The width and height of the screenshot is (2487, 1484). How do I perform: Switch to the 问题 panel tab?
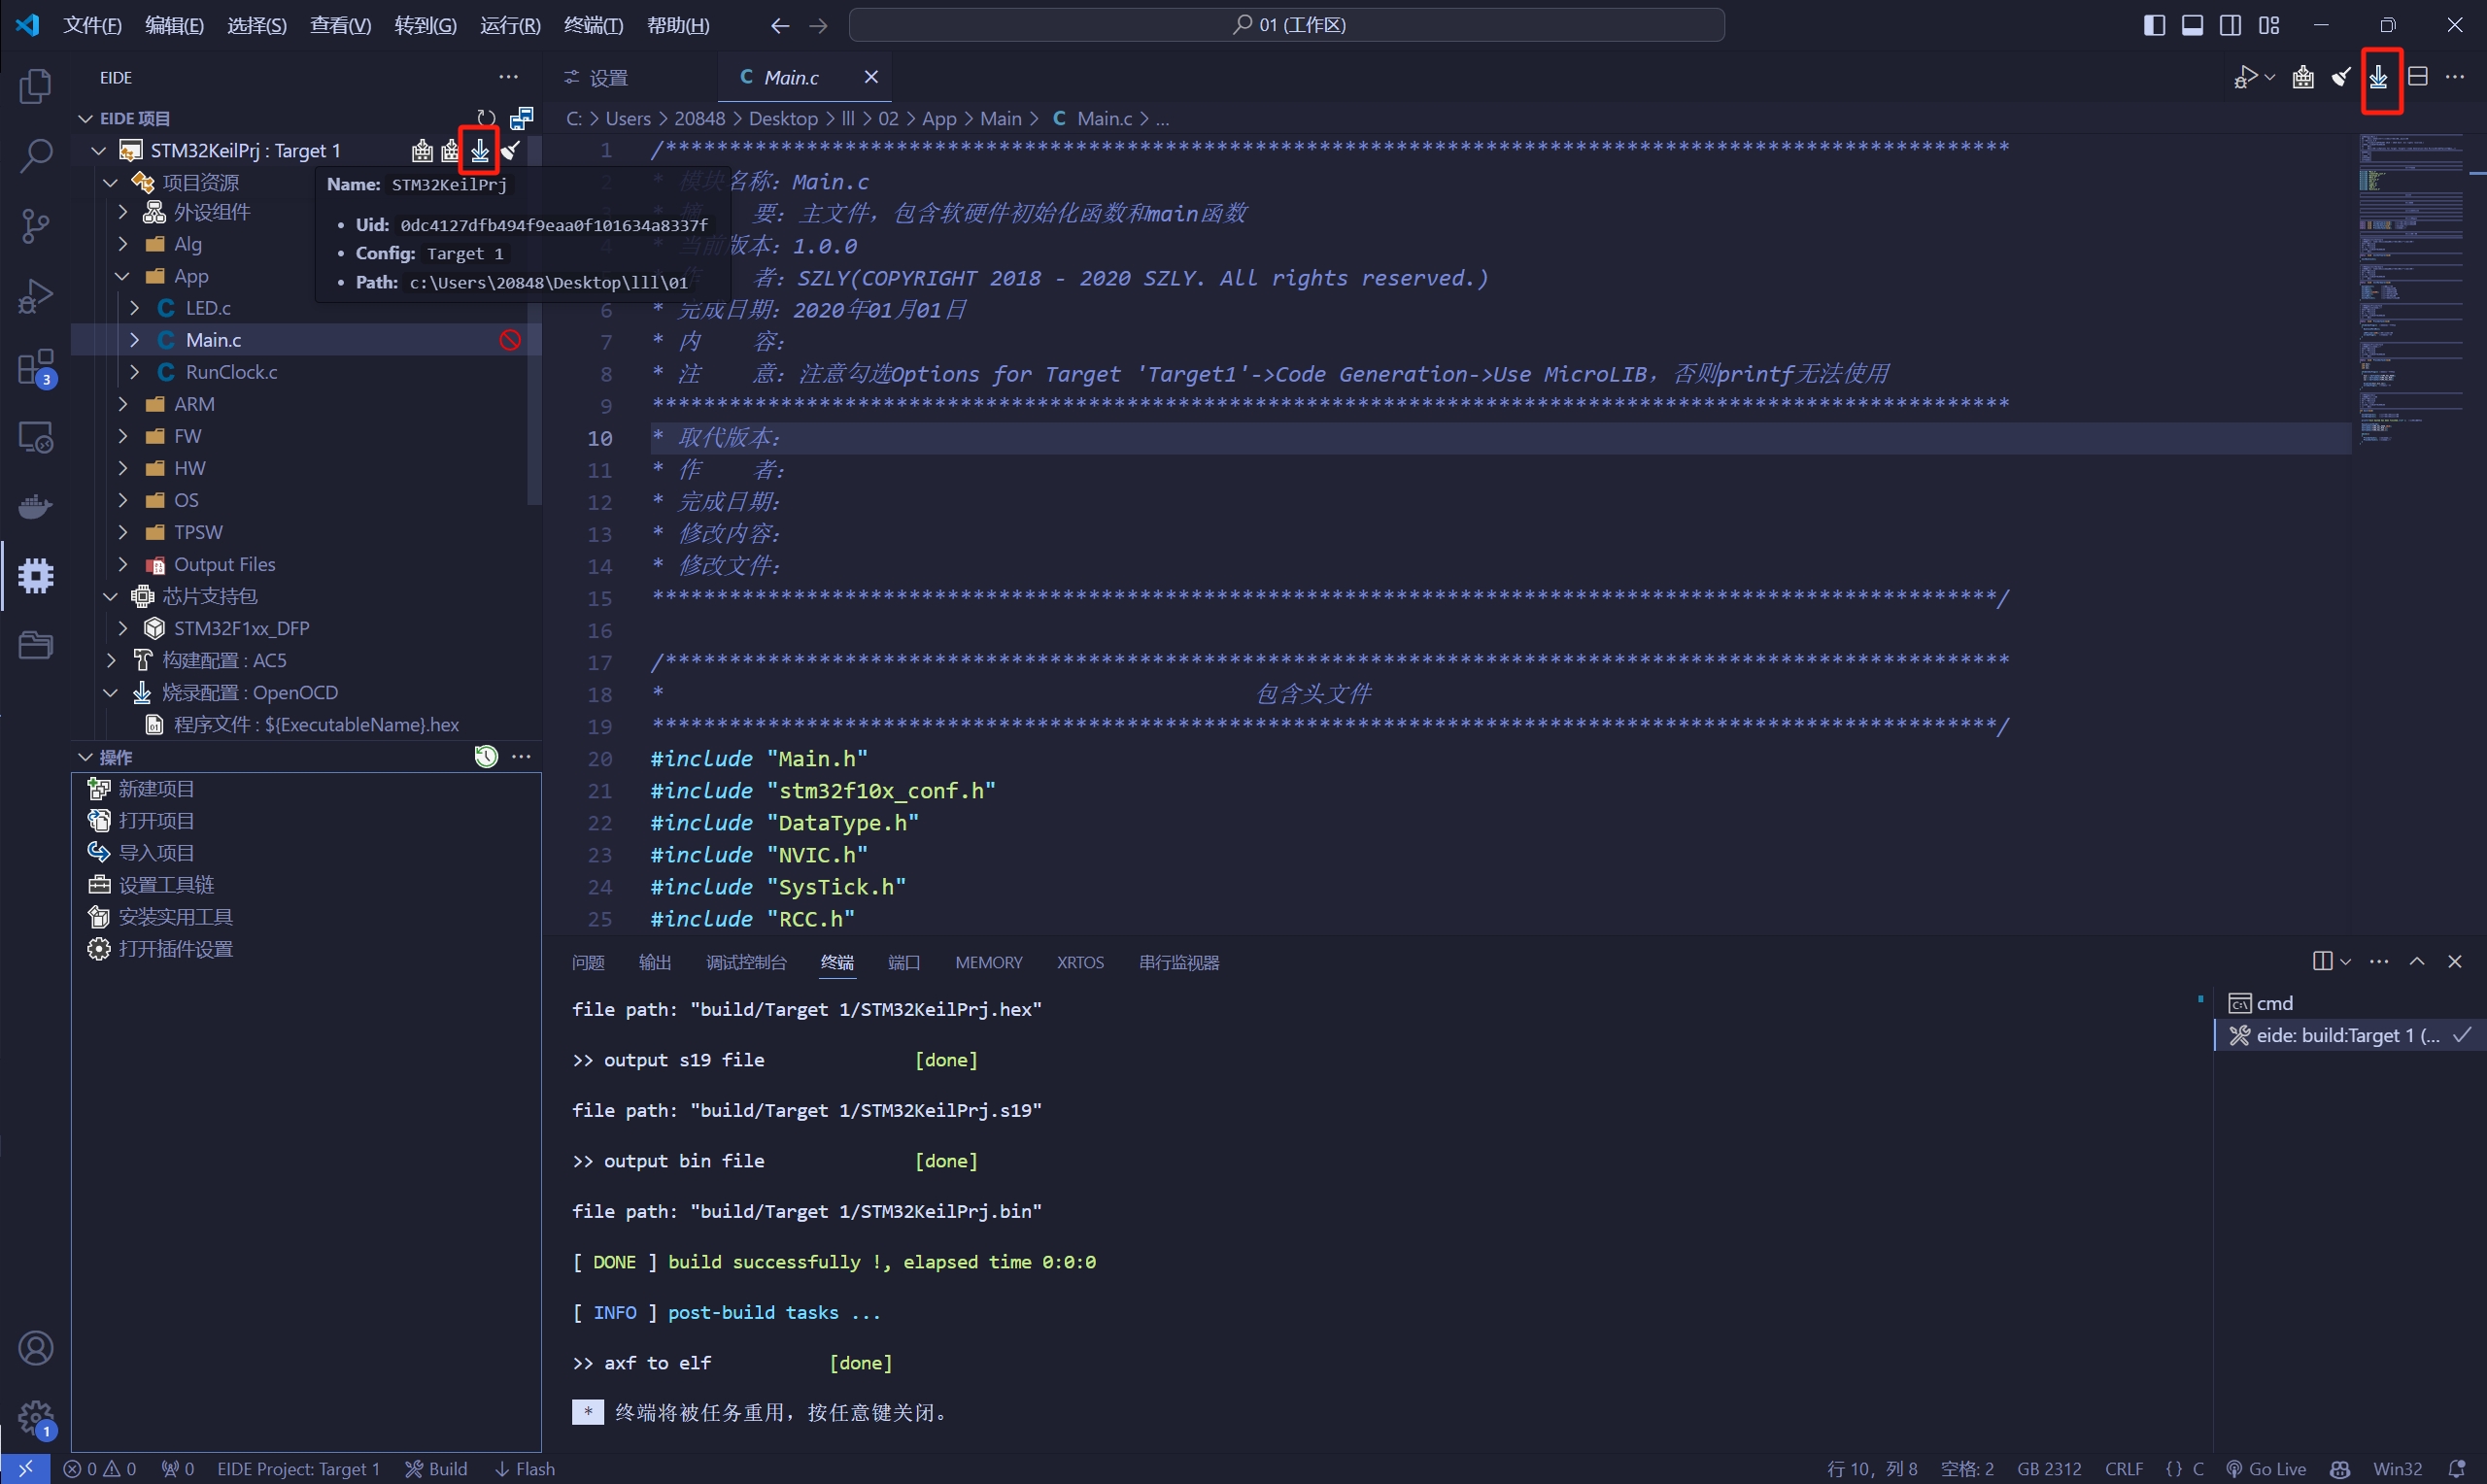click(588, 962)
